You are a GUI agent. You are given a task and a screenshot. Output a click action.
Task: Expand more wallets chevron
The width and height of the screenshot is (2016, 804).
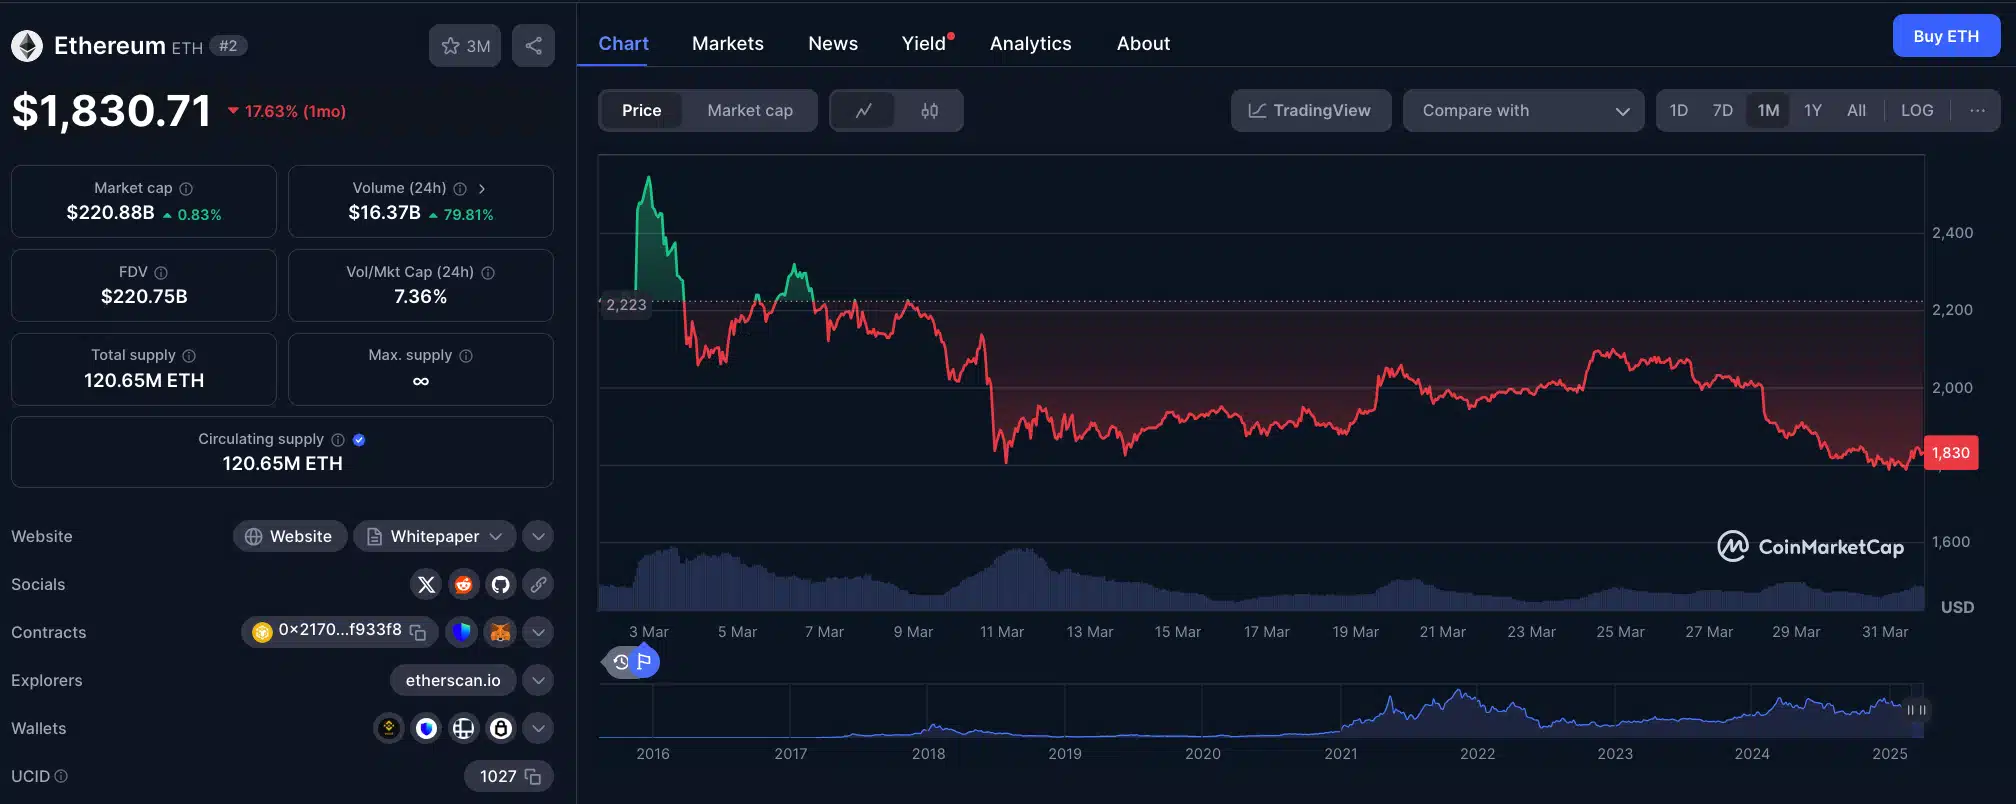[538, 729]
